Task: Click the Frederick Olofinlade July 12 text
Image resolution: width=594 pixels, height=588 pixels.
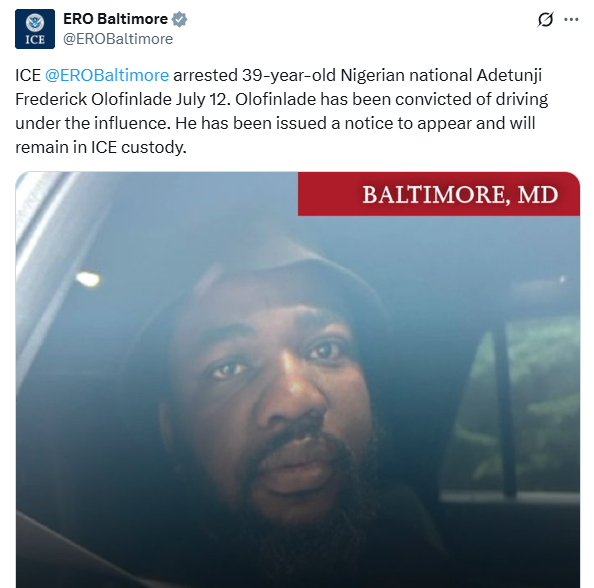Action: [x=123, y=99]
